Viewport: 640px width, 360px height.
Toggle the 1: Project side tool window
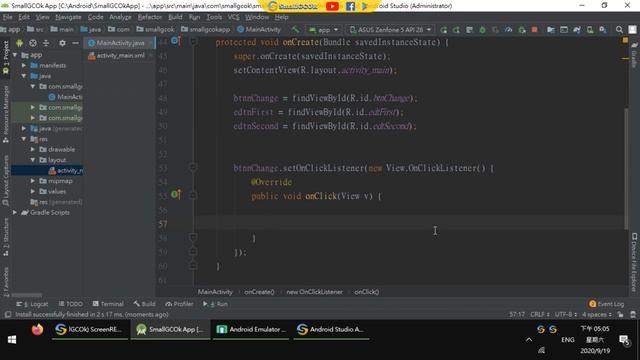point(5,58)
